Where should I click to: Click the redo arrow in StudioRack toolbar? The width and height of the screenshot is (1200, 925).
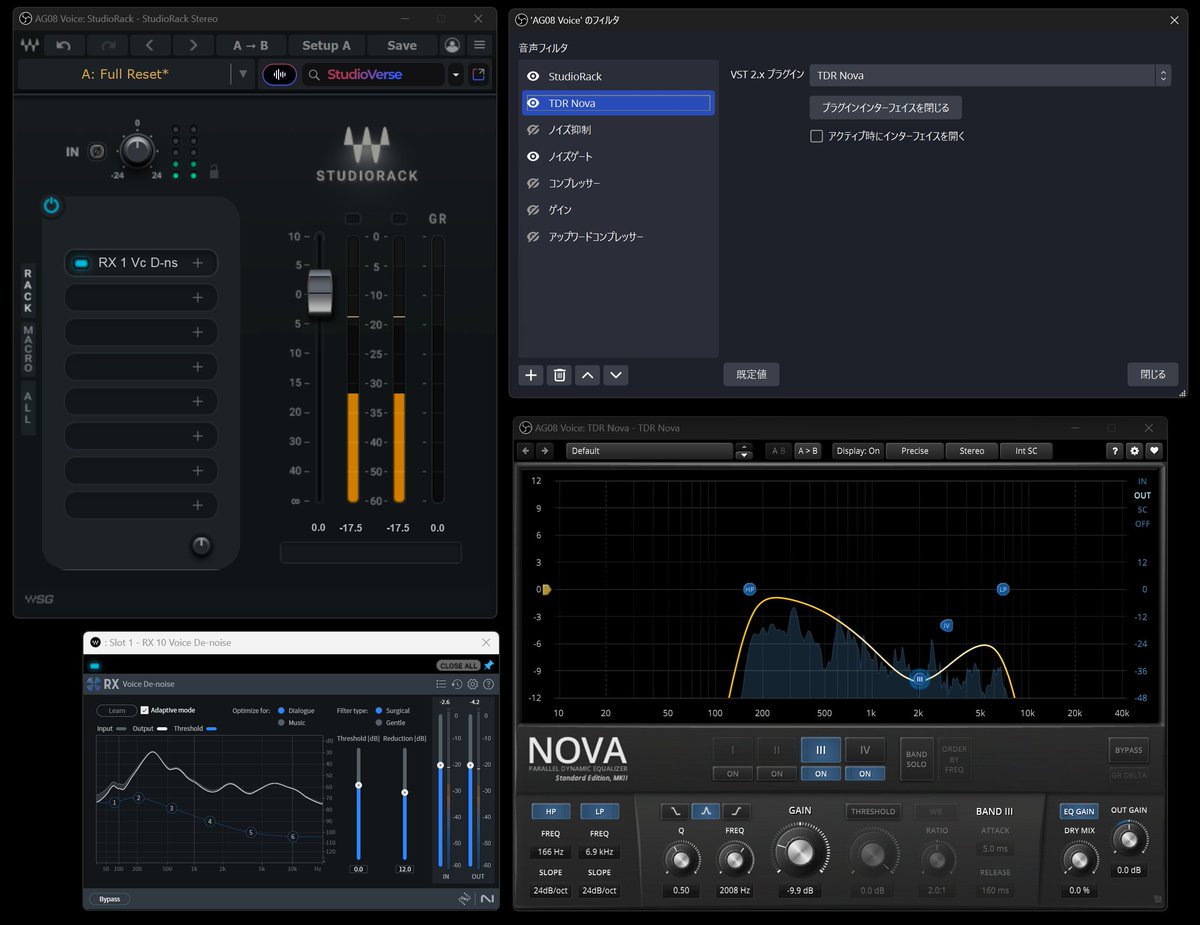point(107,45)
